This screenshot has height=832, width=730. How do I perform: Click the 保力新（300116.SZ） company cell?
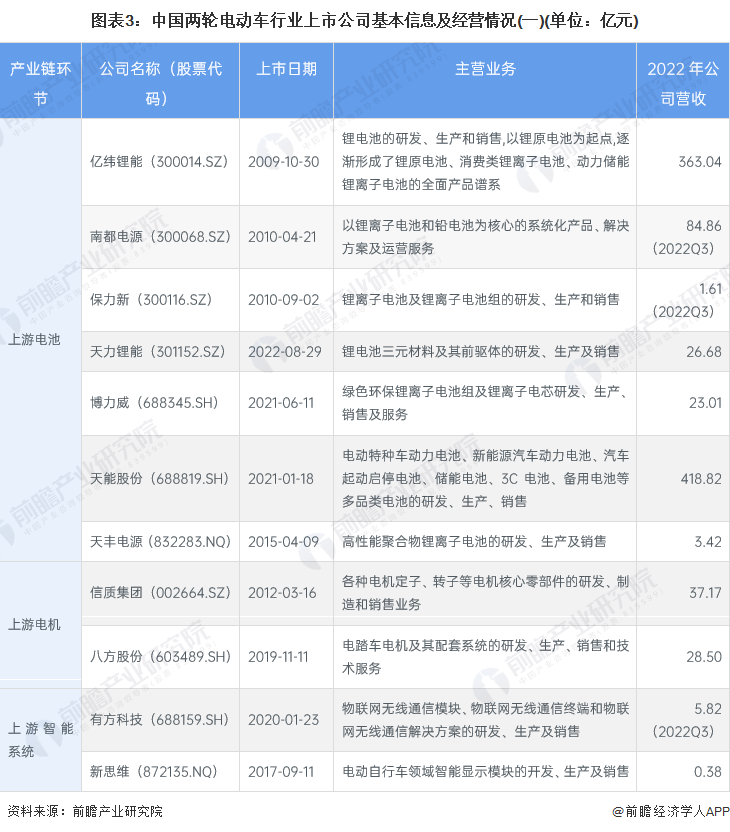(159, 299)
